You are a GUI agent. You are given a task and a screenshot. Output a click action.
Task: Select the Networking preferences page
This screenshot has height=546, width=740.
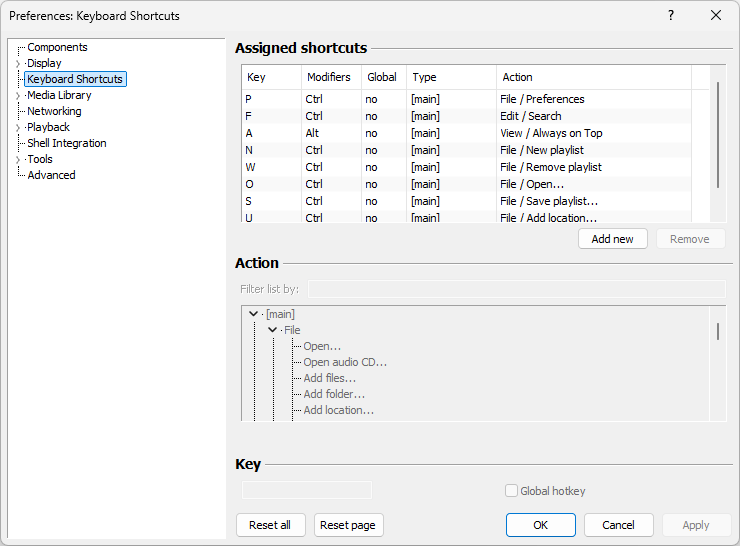(x=54, y=111)
